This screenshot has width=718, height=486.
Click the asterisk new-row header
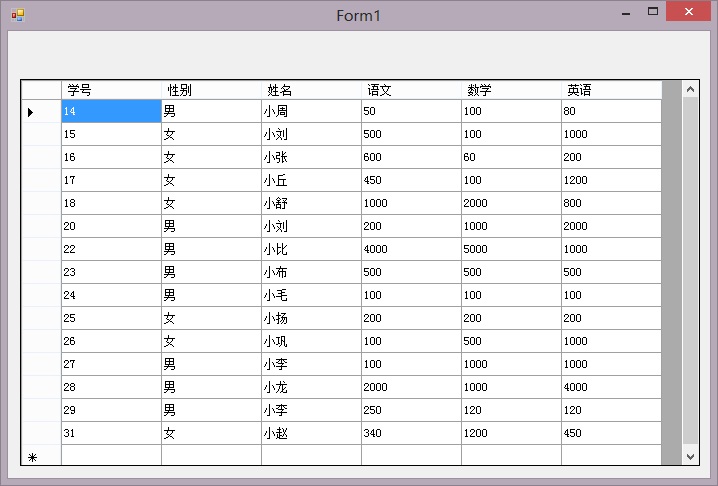pyautogui.click(x=32, y=457)
